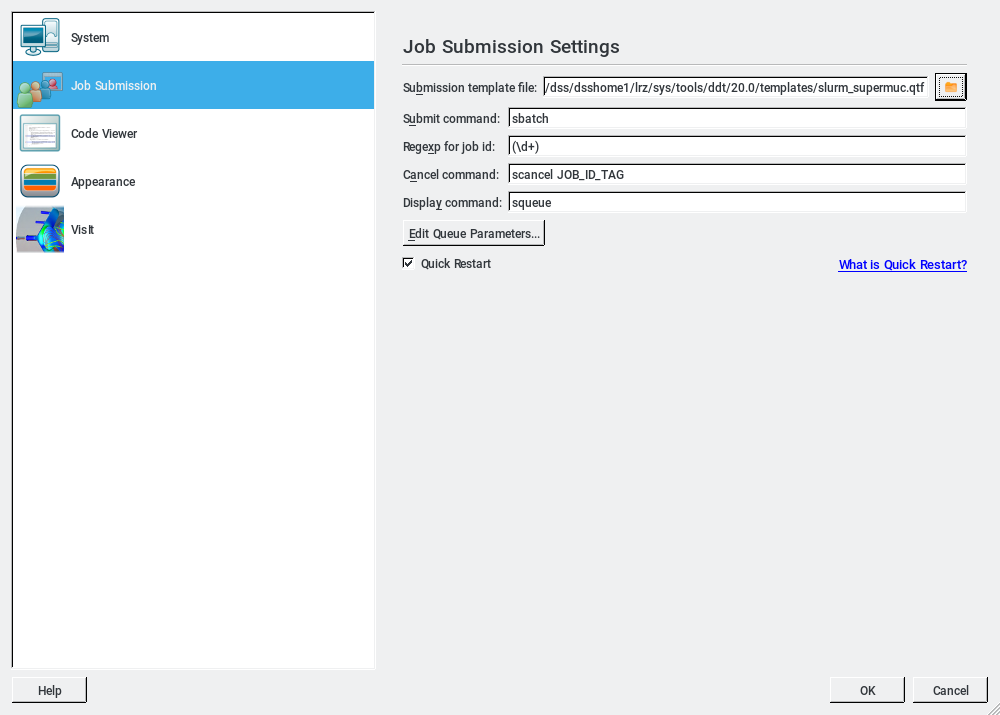Click the VisIt simulation icon
The height and width of the screenshot is (715, 1000).
40,230
